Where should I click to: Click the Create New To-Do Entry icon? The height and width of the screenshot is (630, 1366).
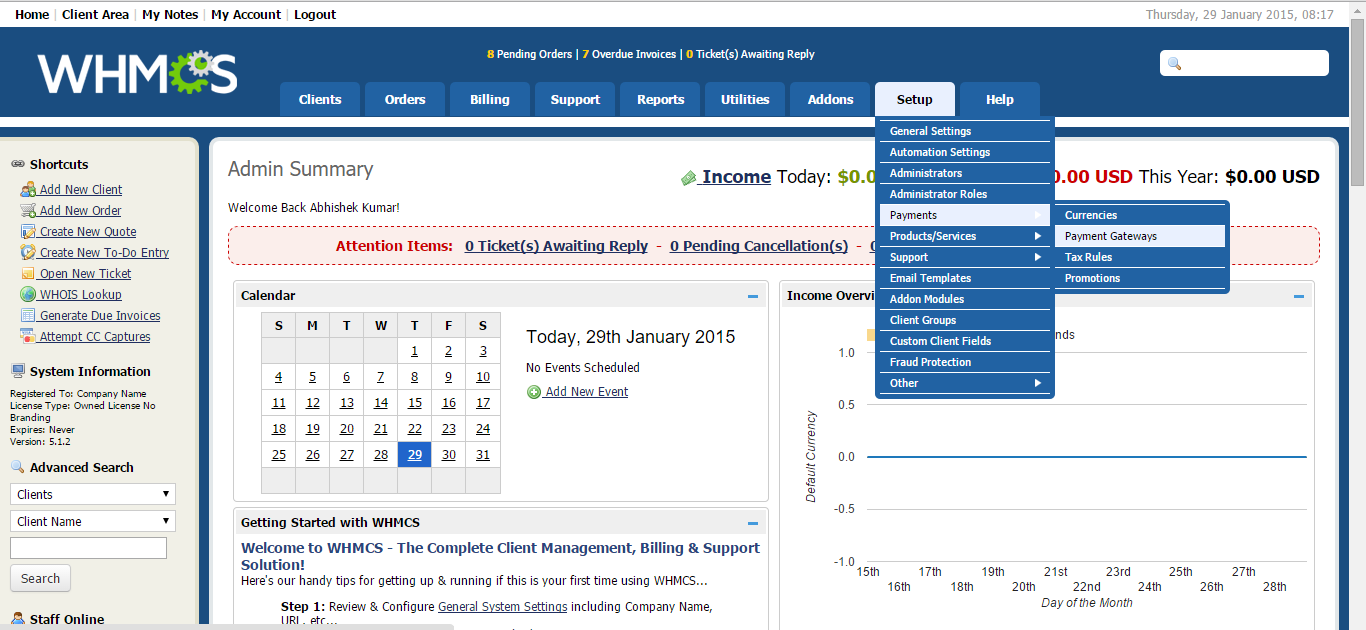pos(28,252)
